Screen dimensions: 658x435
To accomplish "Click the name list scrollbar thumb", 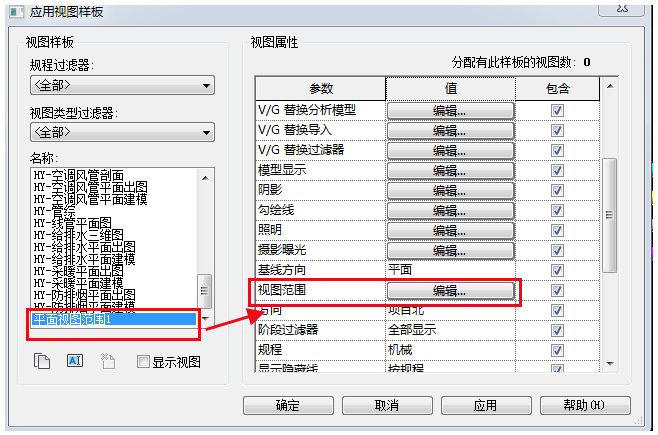I will tap(204, 291).
